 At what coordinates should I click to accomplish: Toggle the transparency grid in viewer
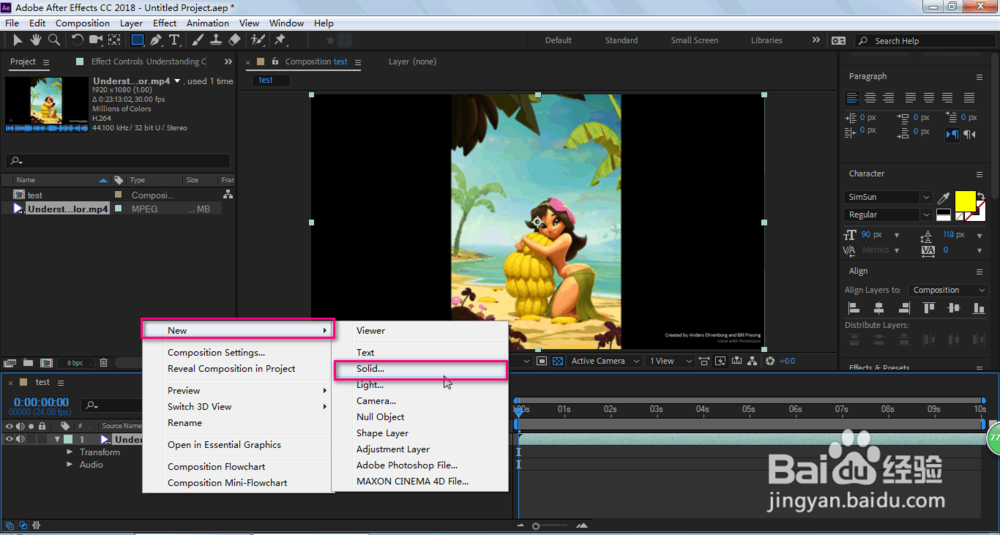click(x=557, y=361)
